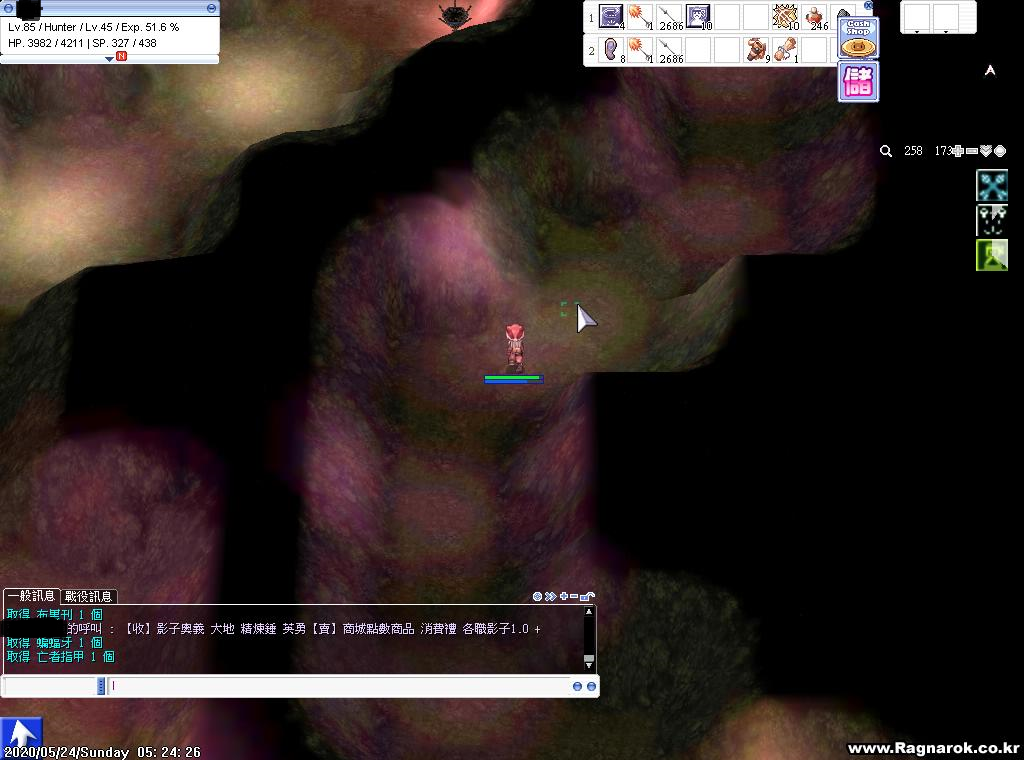Viewport: 1024px width, 760px height.
Task: Use the brown item with count 9 in row 2
Action: [757, 49]
